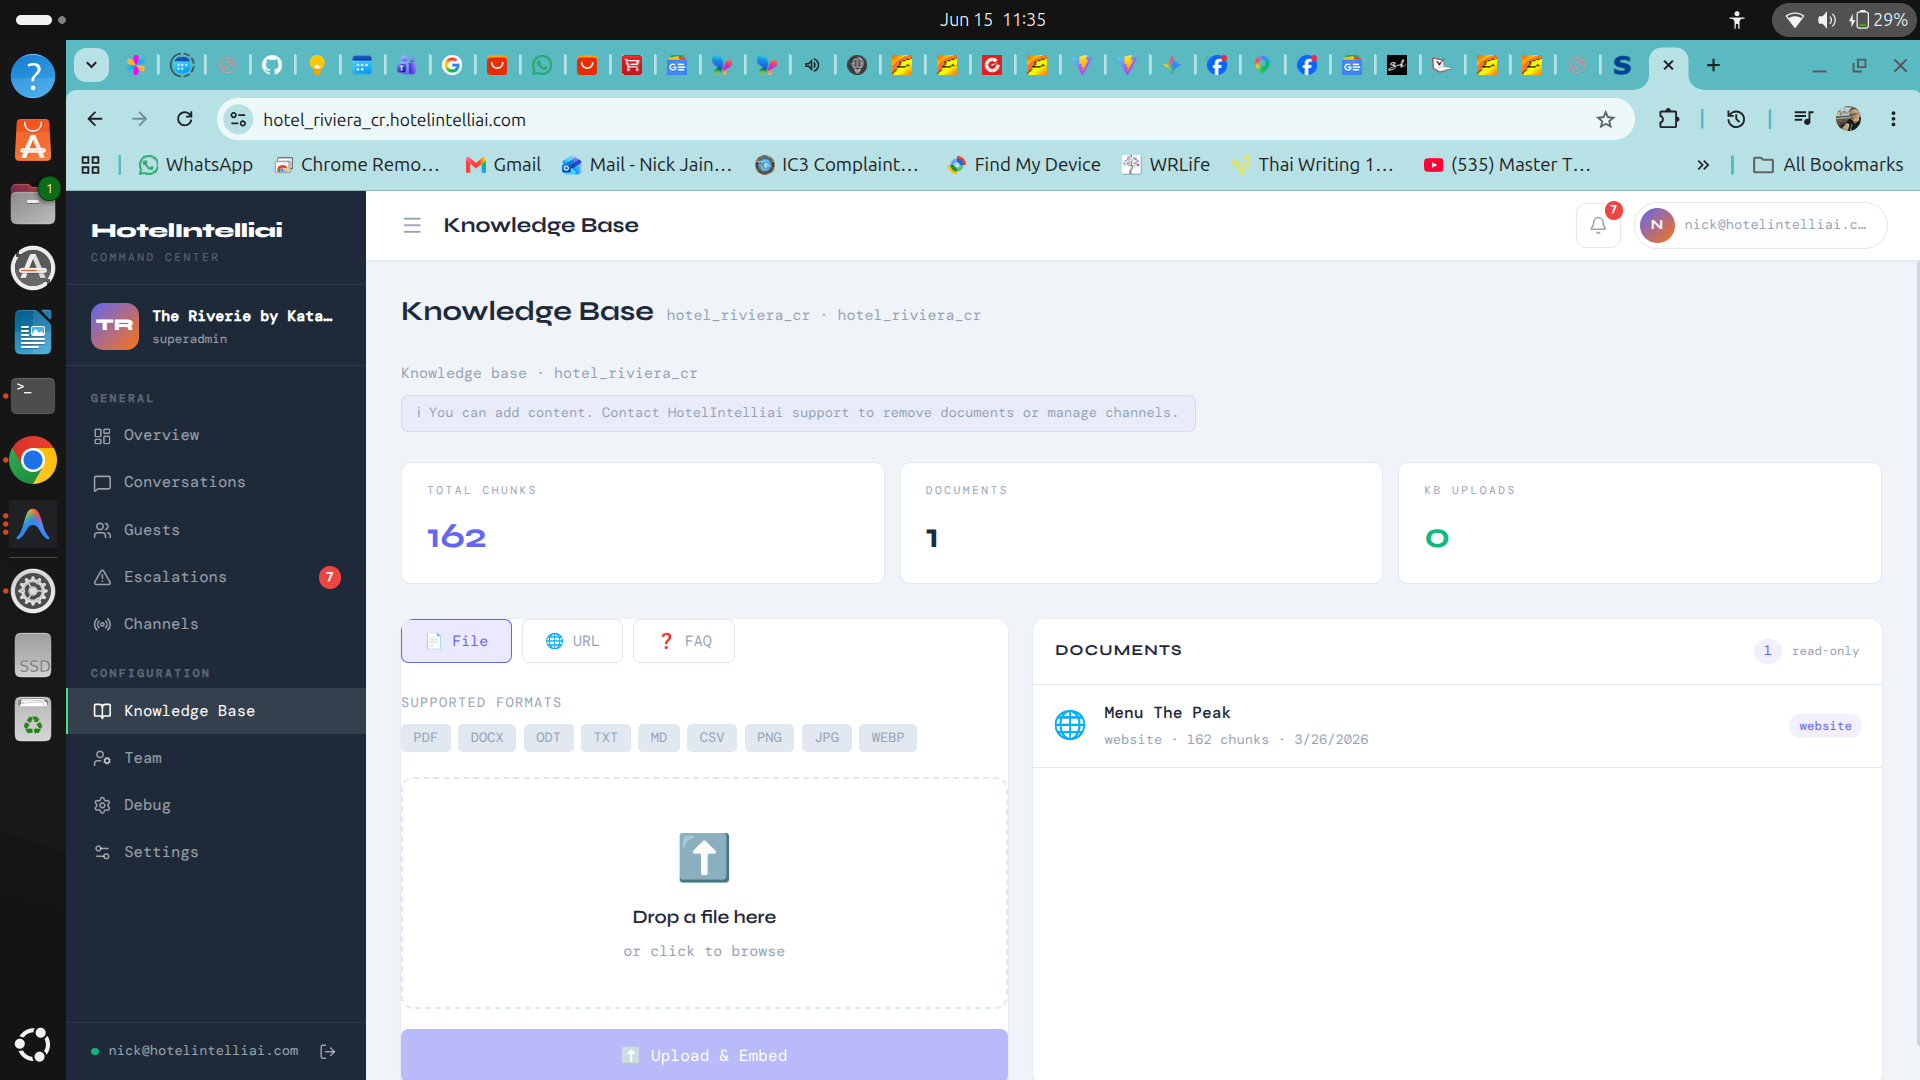Open the Debug page

pyautogui.click(x=216, y=805)
